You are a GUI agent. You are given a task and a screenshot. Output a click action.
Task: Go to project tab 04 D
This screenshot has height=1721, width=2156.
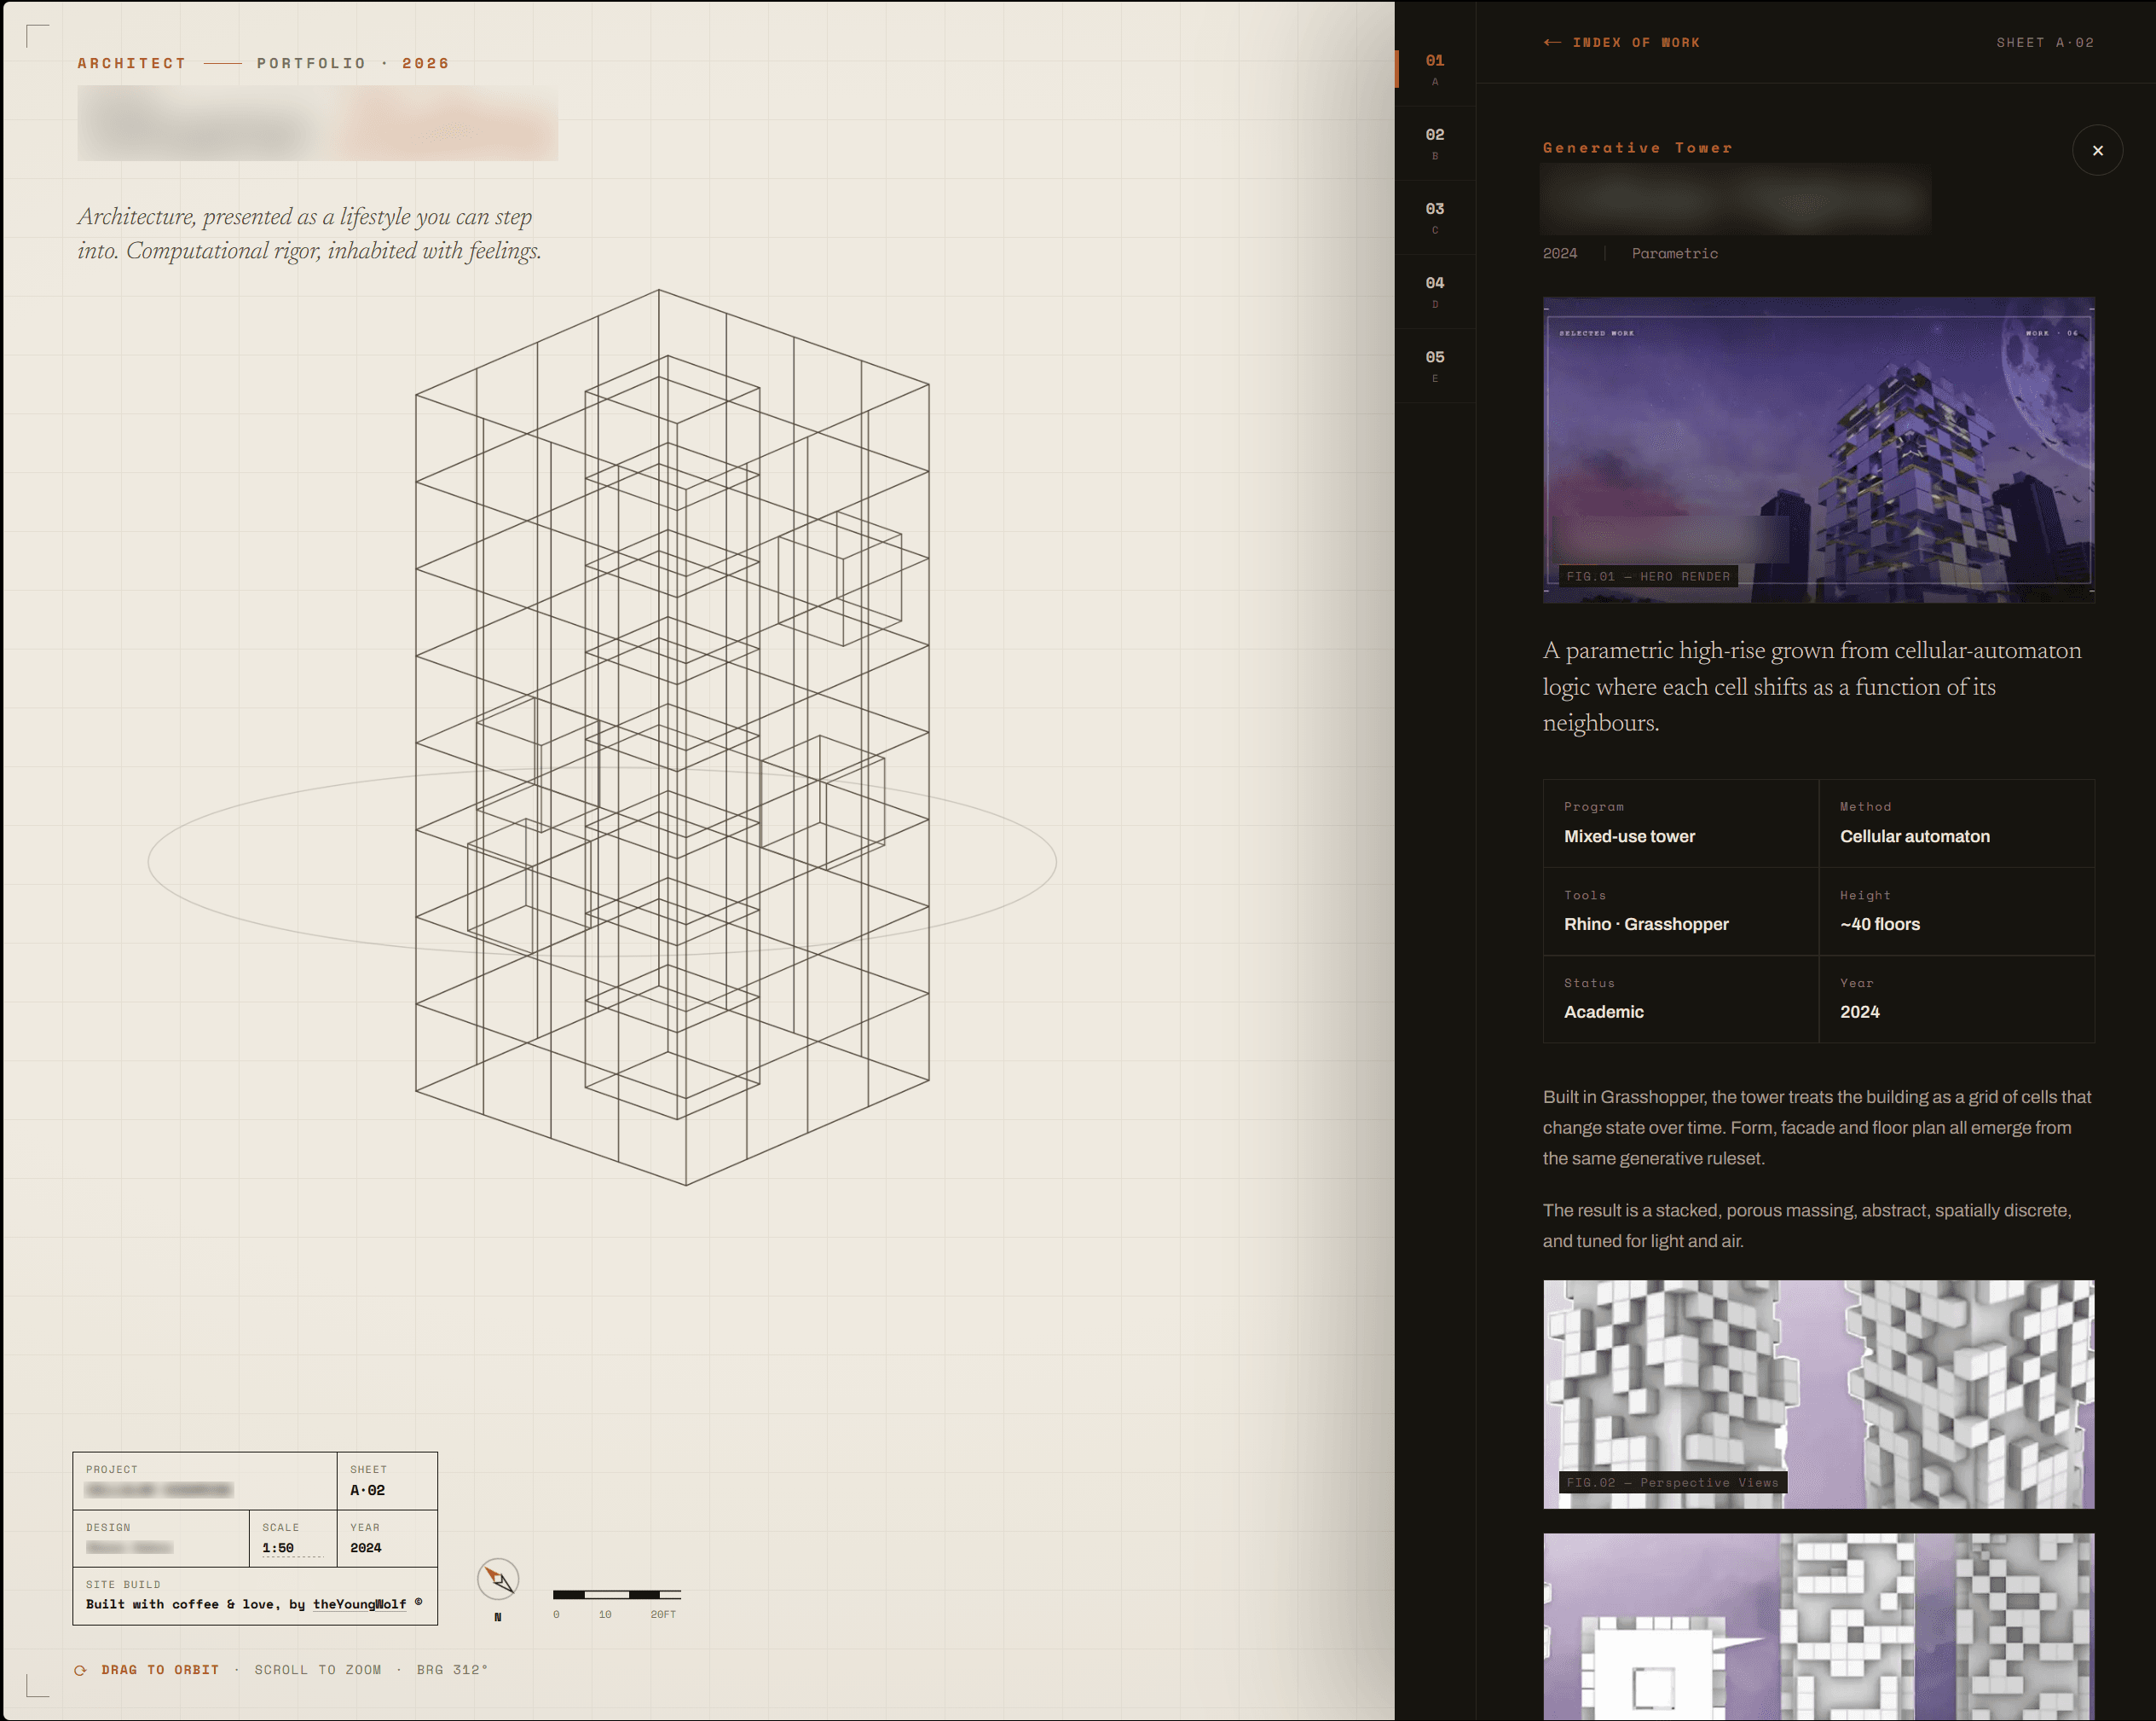(x=1435, y=291)
